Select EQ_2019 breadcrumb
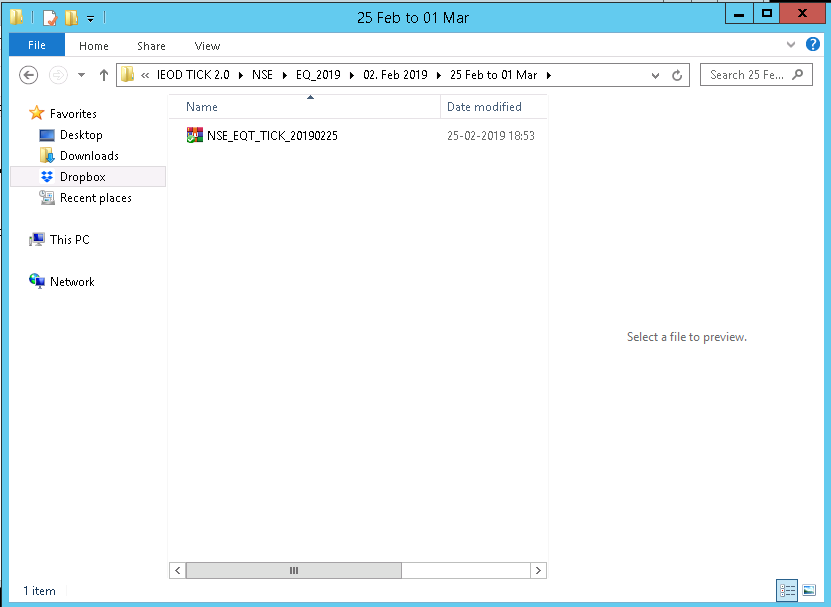 318,75
